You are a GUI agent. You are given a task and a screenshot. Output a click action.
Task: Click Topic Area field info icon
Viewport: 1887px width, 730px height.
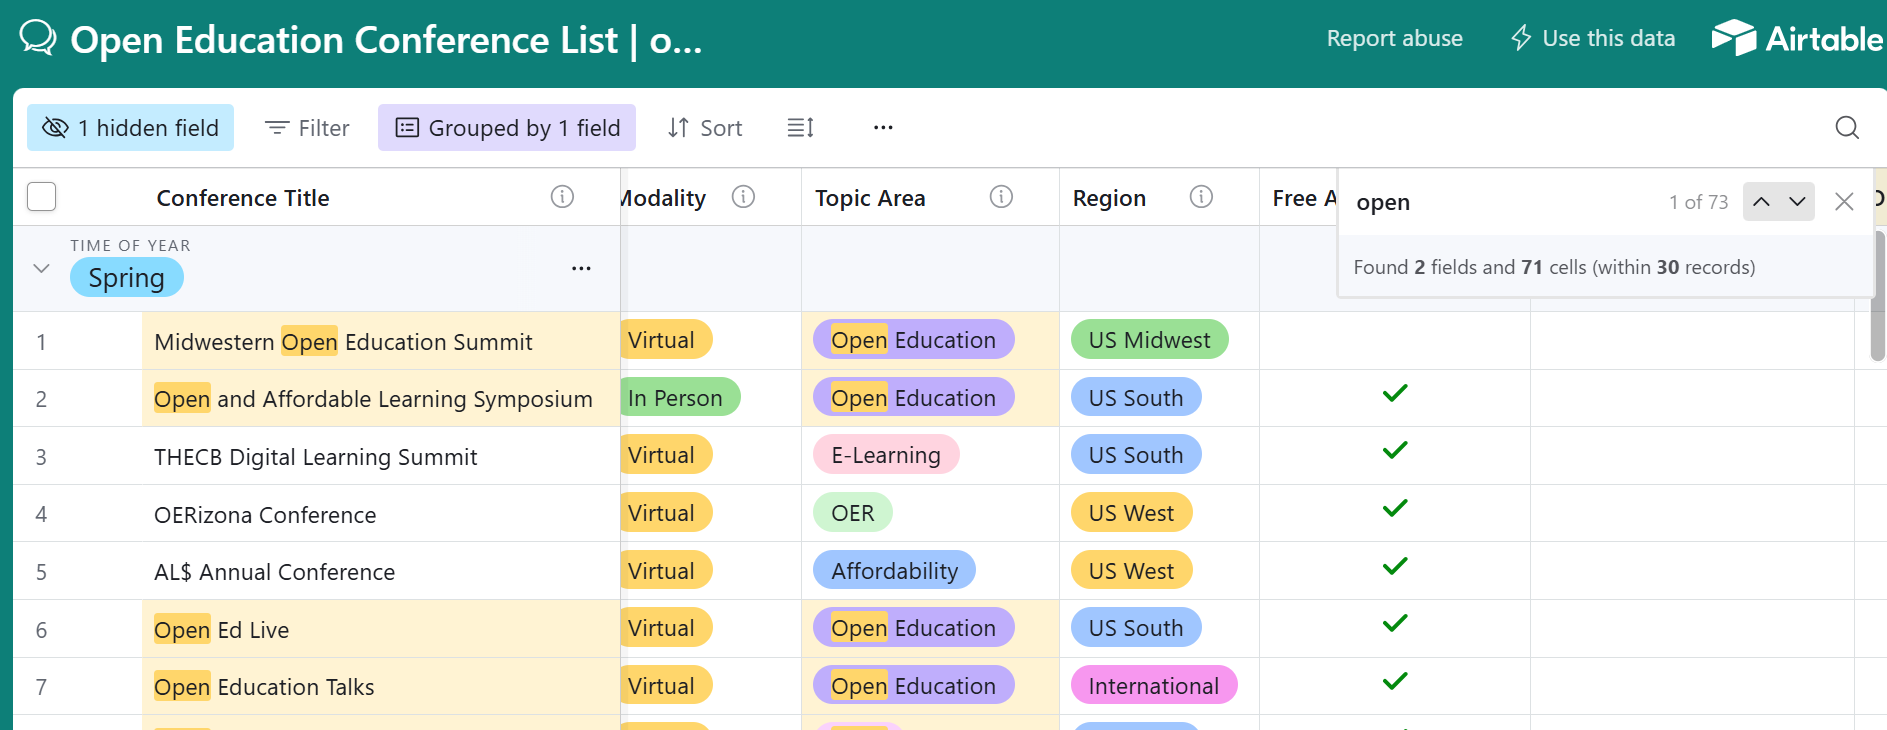(x=1001, y=197)
